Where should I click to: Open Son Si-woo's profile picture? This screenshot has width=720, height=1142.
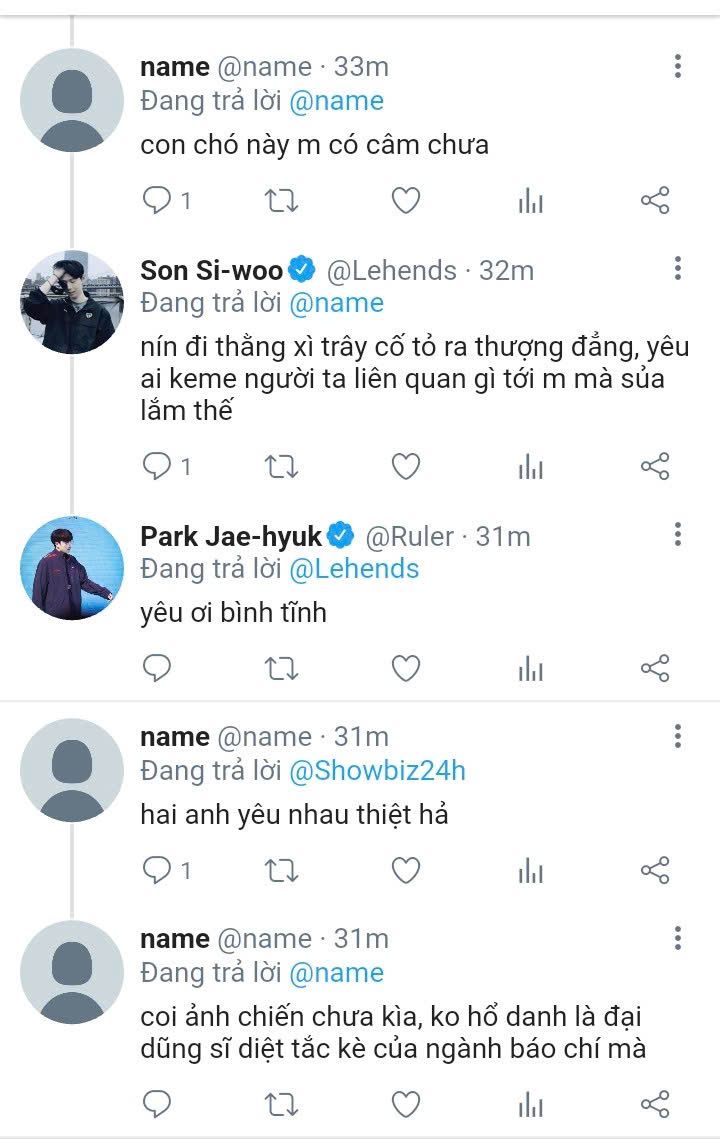71,302
